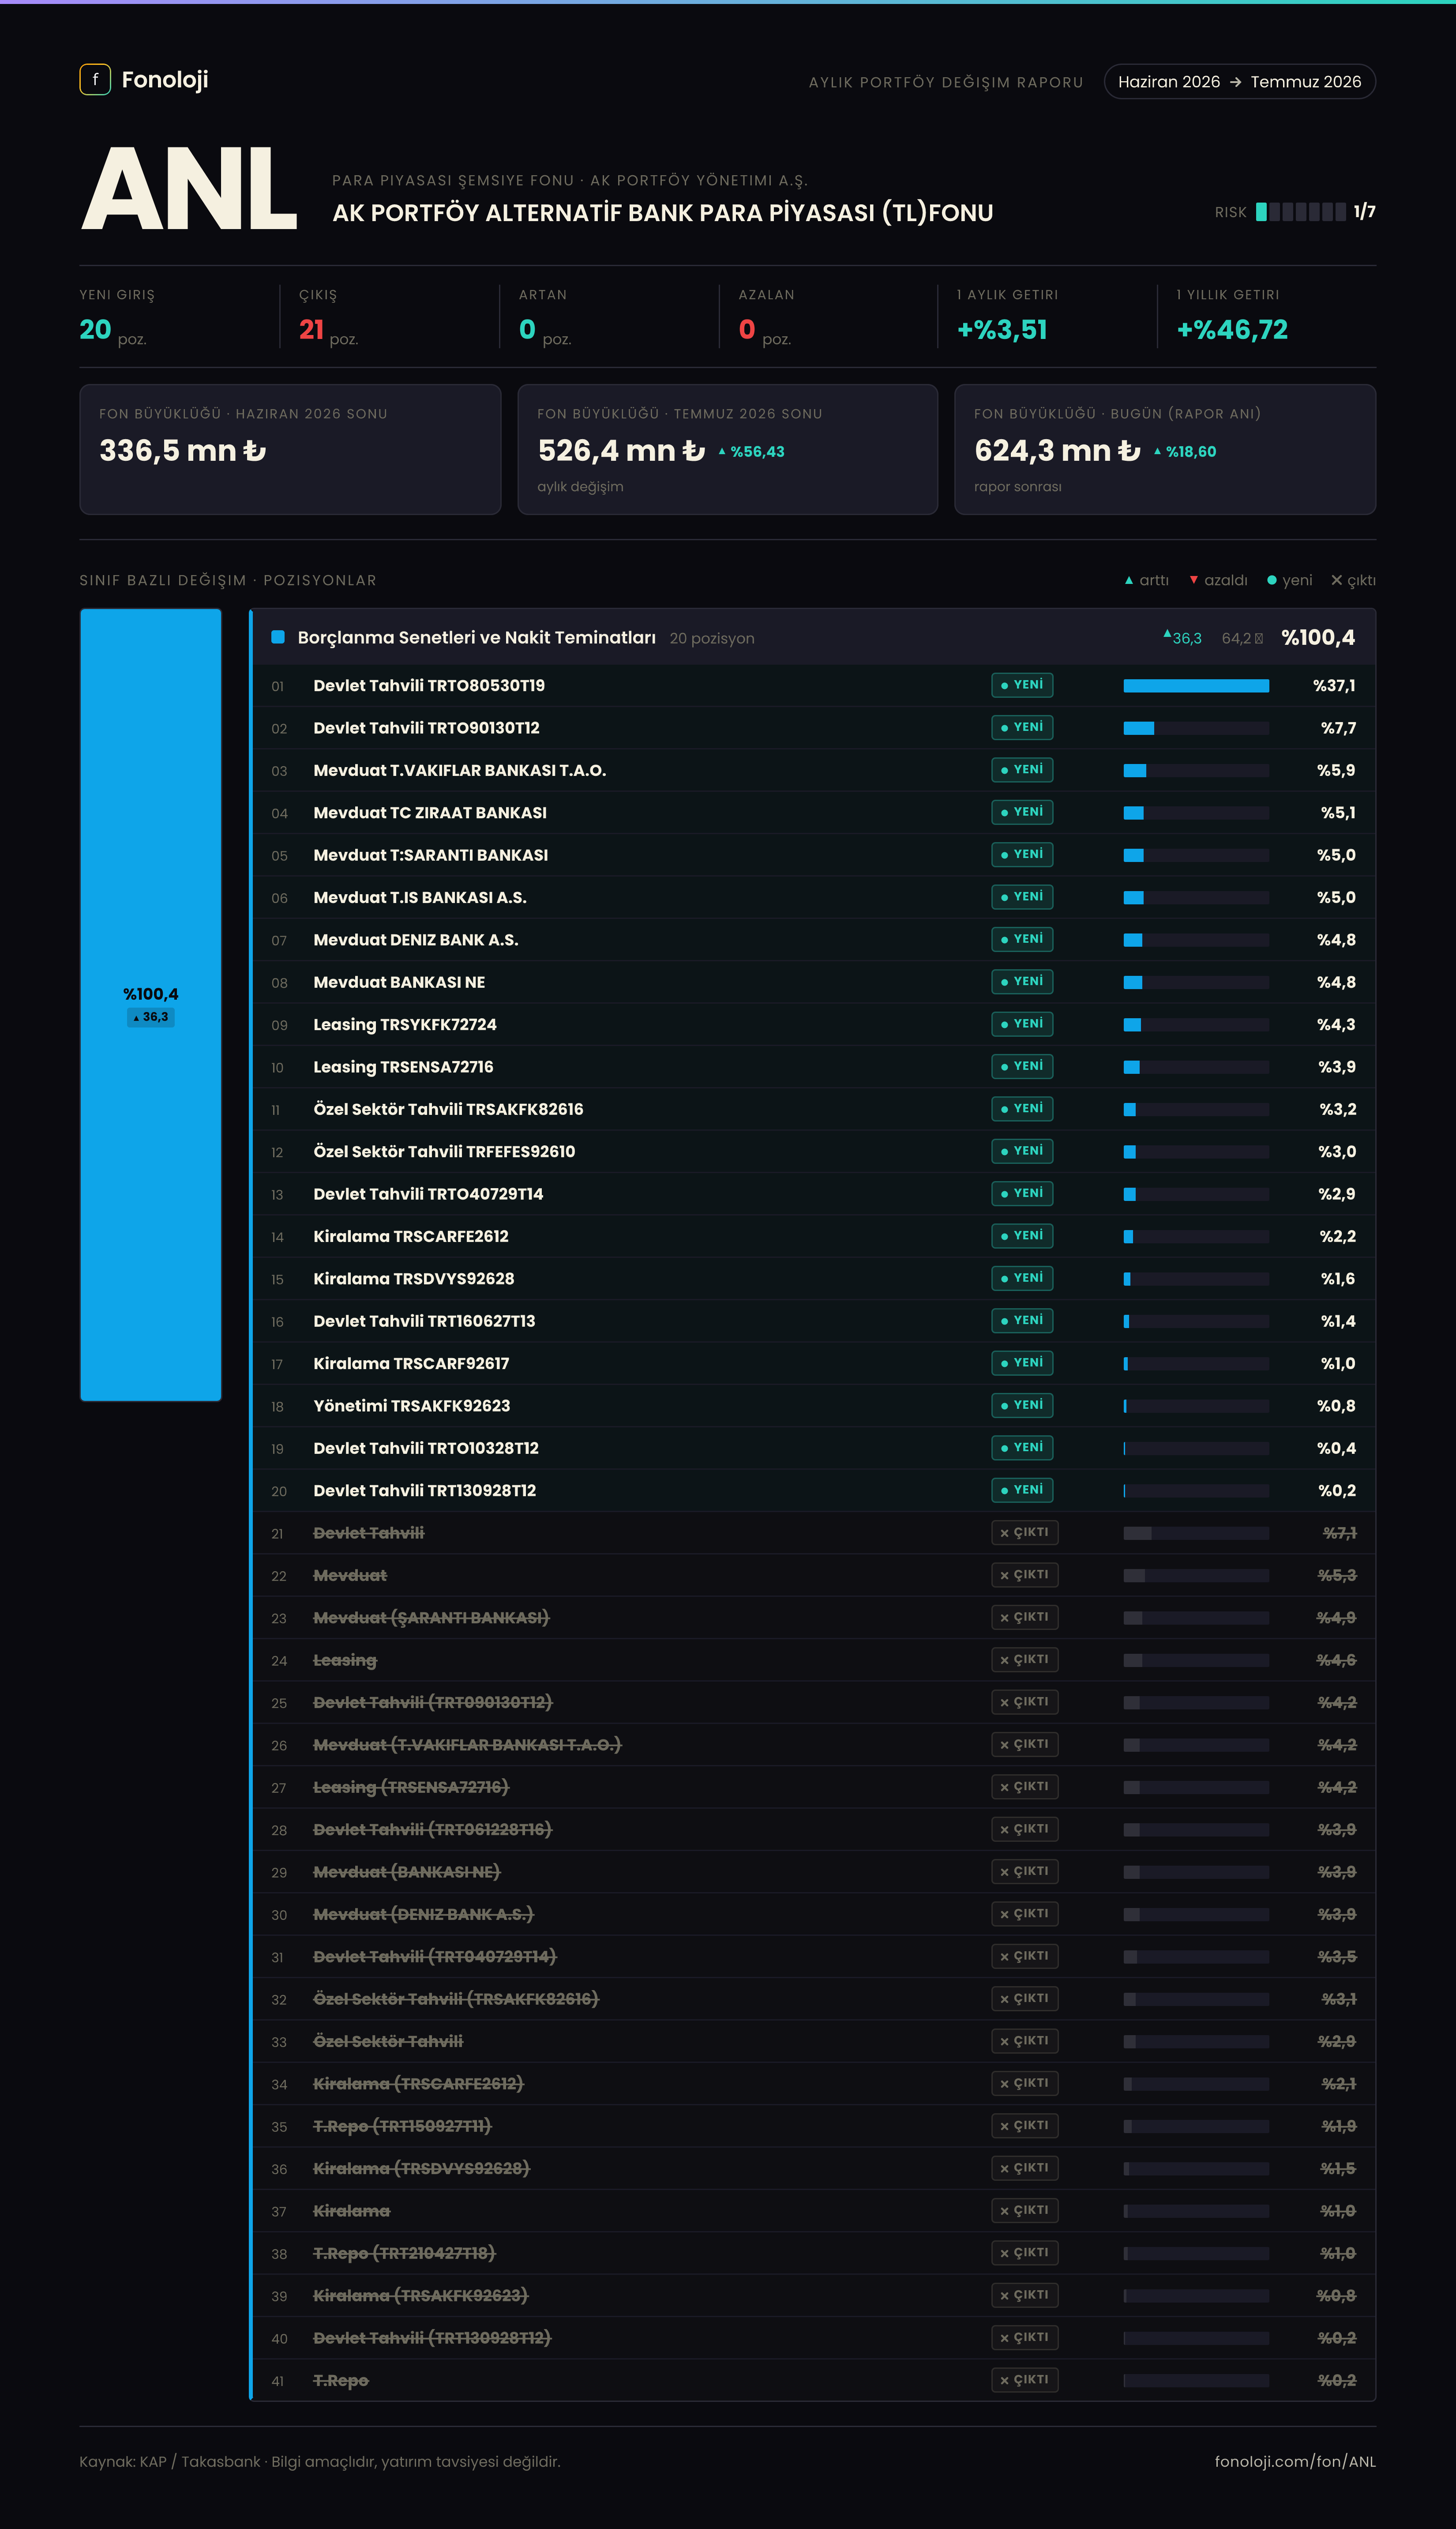This screenshot has width=1456, height=2529.
Task: Click the ÇIKTI badge on row 41
Action: (x=1025, y=2380)
